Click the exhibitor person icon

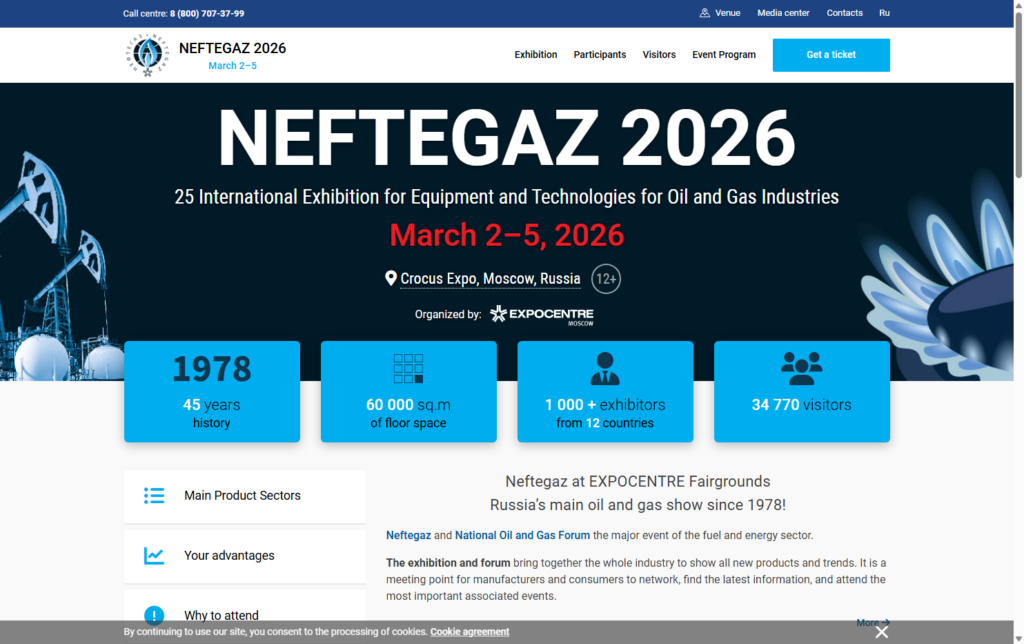tap(604, 368)
